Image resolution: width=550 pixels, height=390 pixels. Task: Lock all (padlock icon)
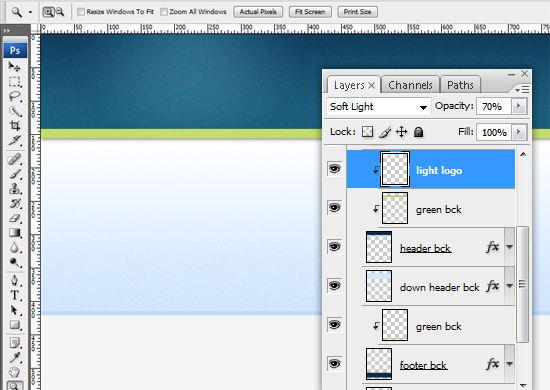tap(418, 132)
